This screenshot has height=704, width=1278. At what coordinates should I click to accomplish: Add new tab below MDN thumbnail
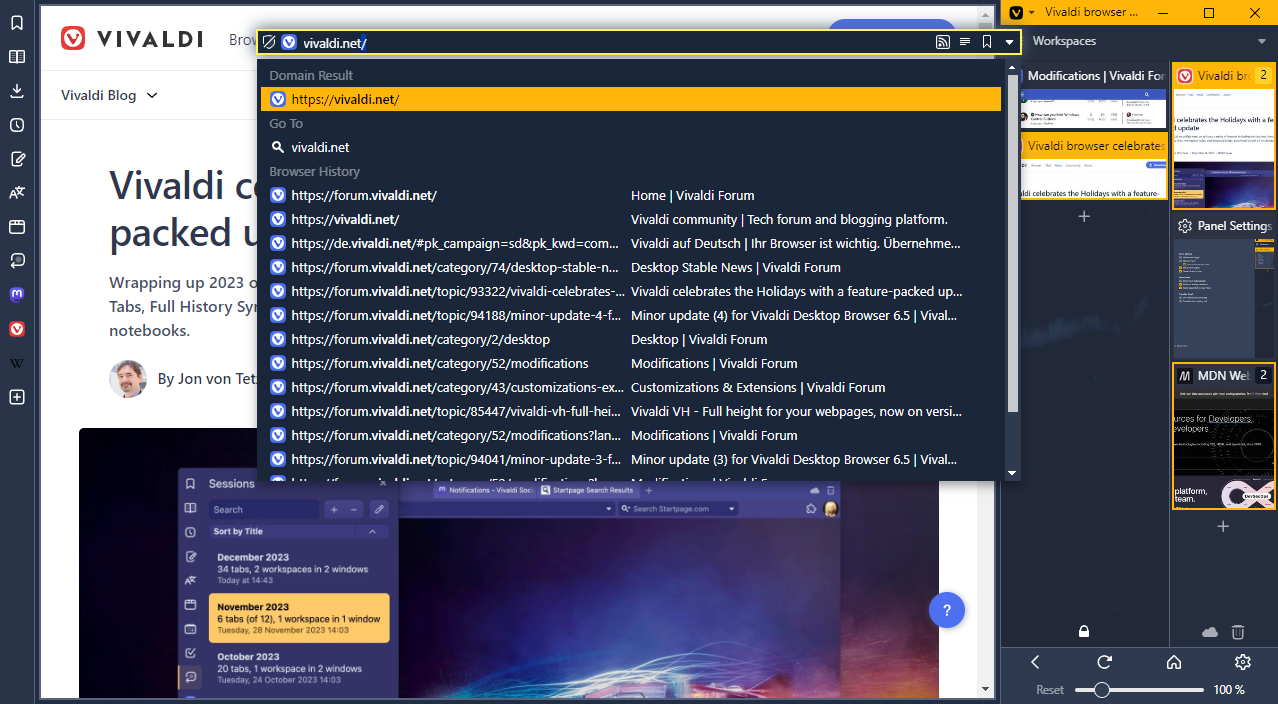(x=1223, y=526)
